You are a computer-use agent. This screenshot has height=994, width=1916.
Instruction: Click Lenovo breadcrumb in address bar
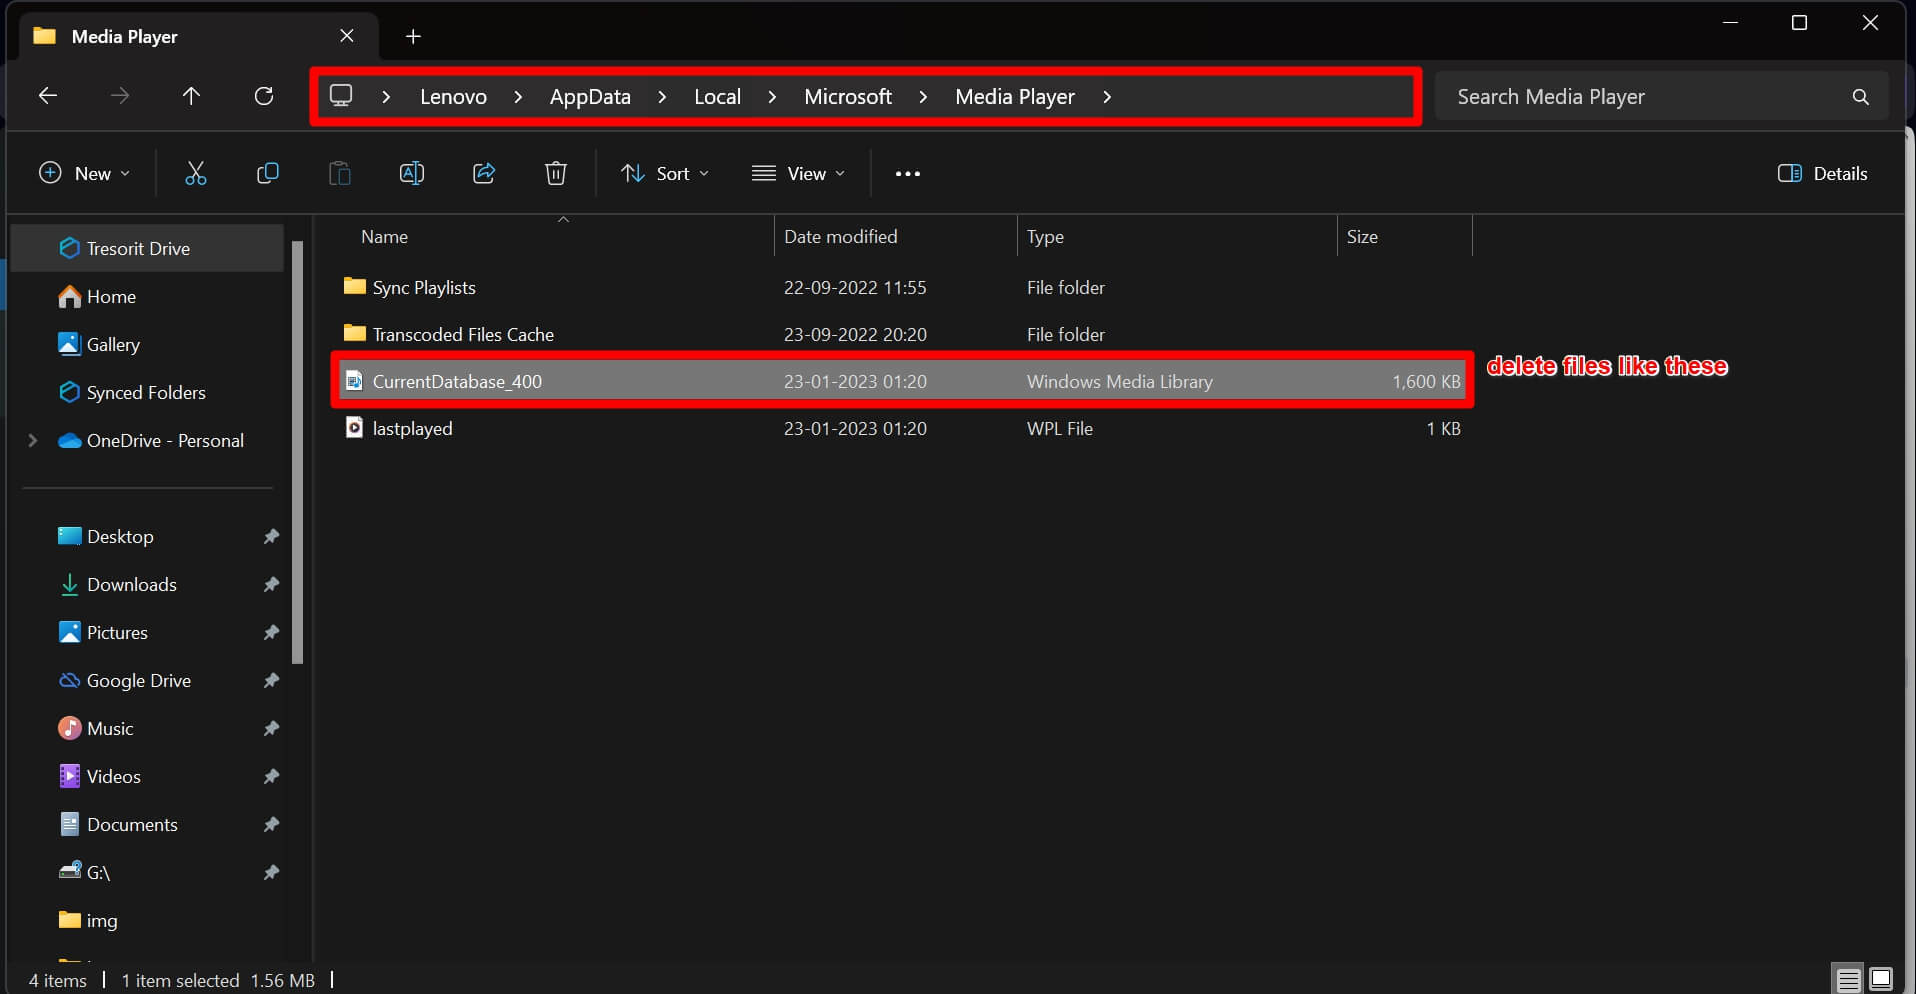(x=453, y=97)
